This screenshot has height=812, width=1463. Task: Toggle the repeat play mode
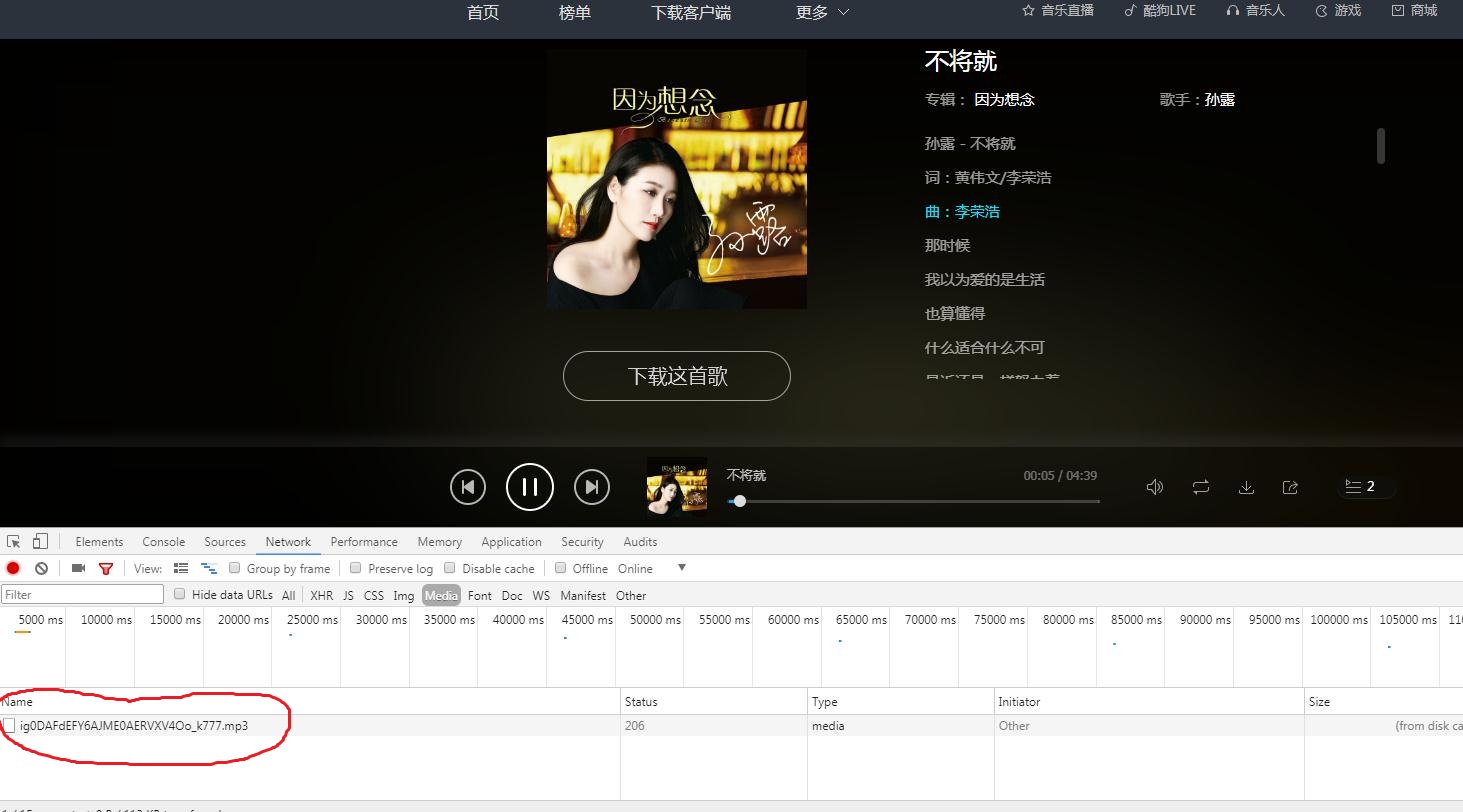point(1200,487)
